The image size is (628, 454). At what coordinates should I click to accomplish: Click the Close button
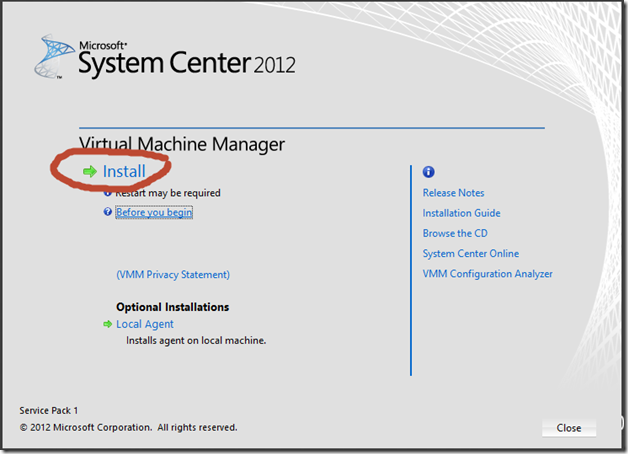click(x=569, y=428)
